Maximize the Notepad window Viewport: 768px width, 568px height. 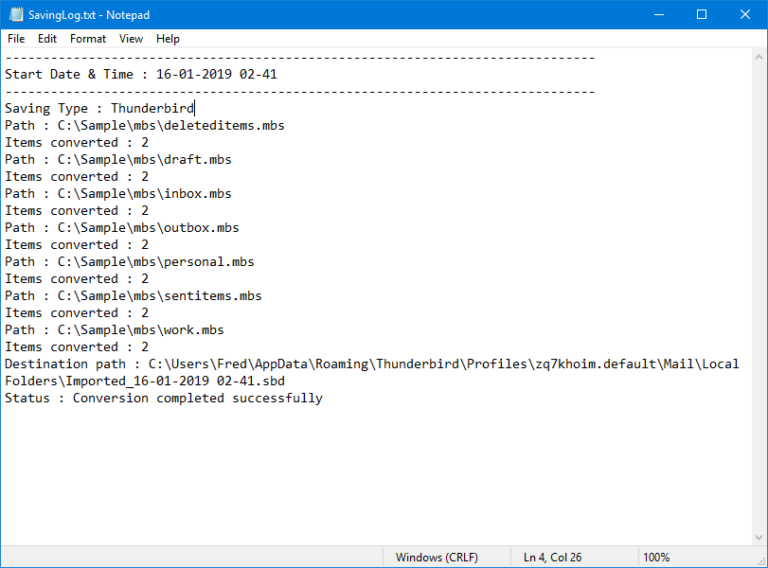click(701, 14)
